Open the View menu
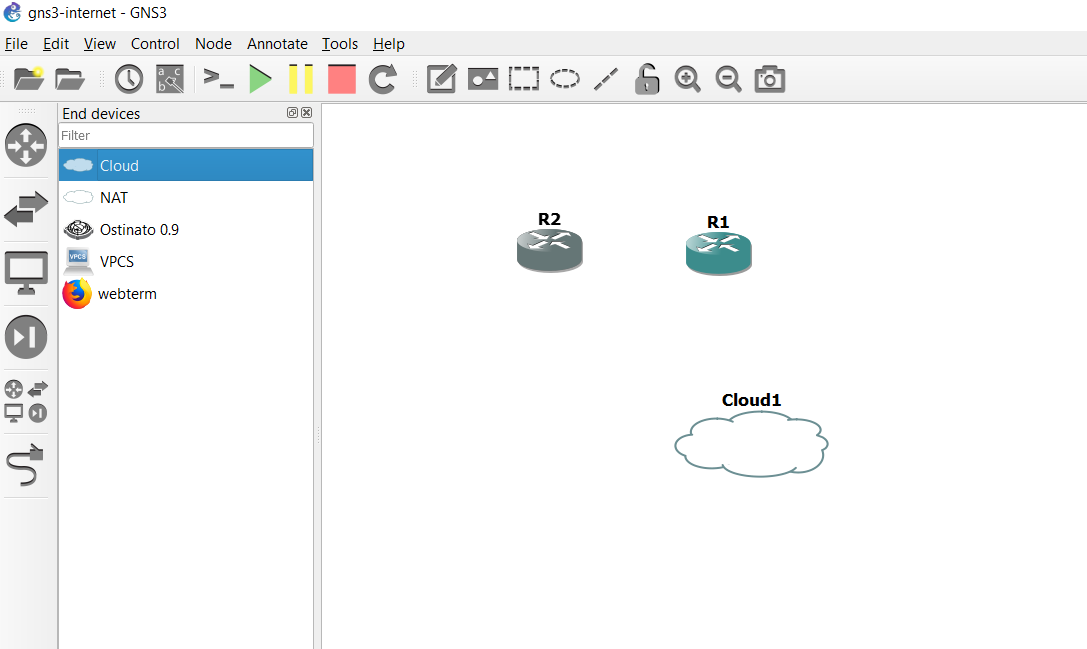The width and height of the screenshot is (1087, 649). click(x=100, y=44)
